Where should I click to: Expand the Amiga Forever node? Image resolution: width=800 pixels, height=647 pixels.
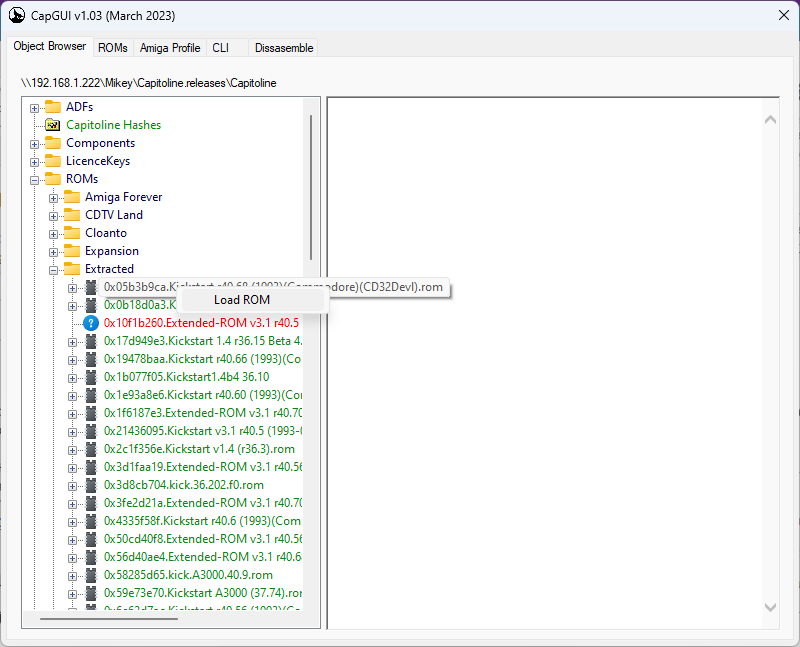tap(53, 198)
